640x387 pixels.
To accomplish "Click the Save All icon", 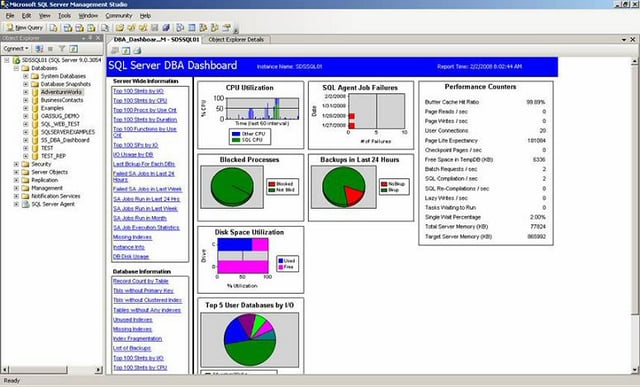I will tap(166, 28).
